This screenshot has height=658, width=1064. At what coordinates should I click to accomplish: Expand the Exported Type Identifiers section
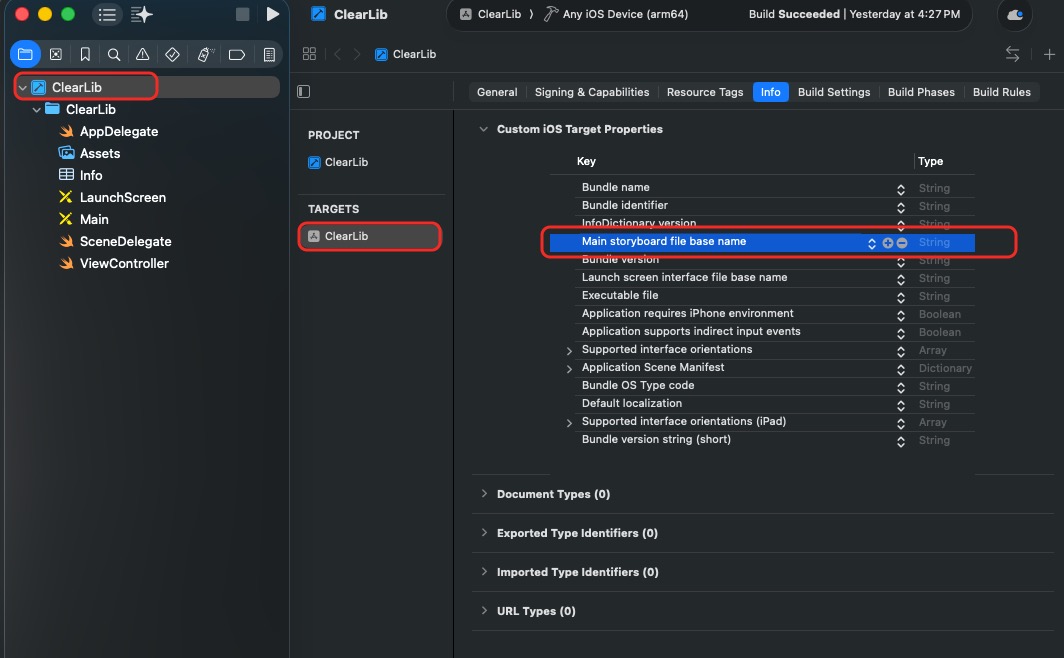(484, 533)
